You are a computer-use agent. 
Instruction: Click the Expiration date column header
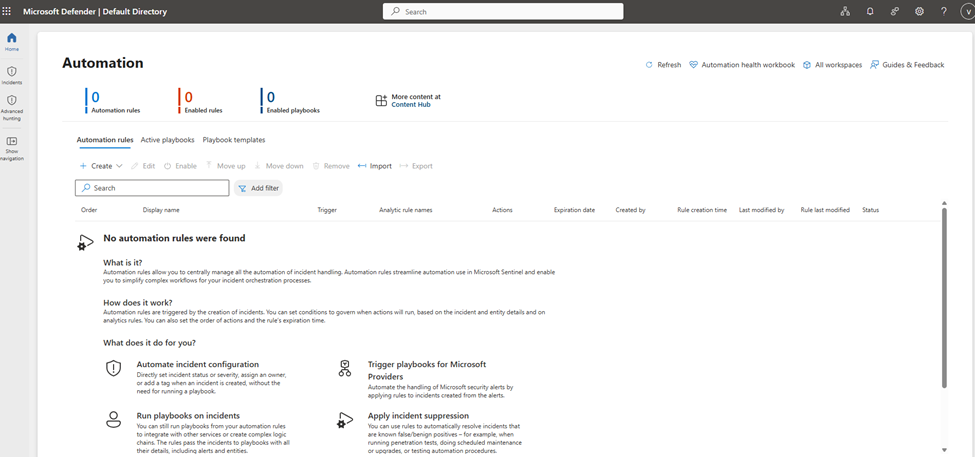[575, 210]
